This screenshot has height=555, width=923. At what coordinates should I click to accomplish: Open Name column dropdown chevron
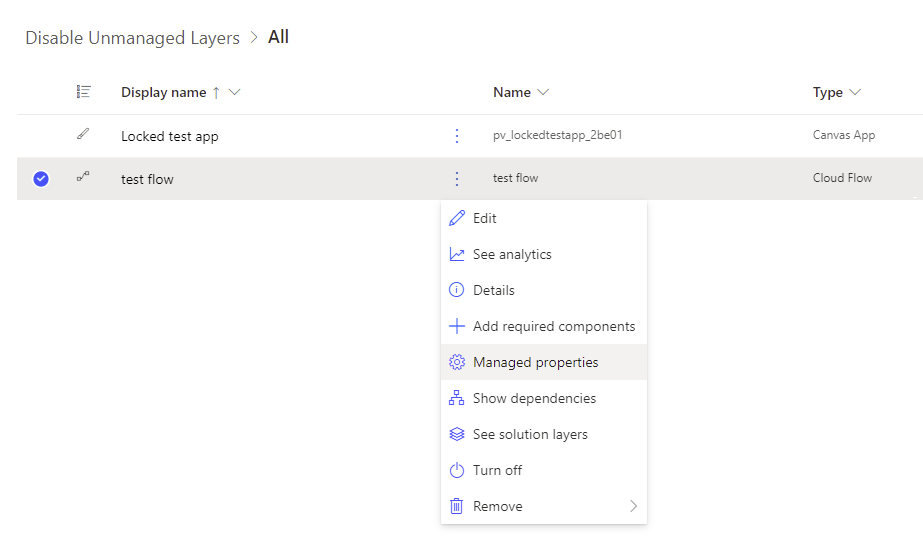(x=543, y=92)
